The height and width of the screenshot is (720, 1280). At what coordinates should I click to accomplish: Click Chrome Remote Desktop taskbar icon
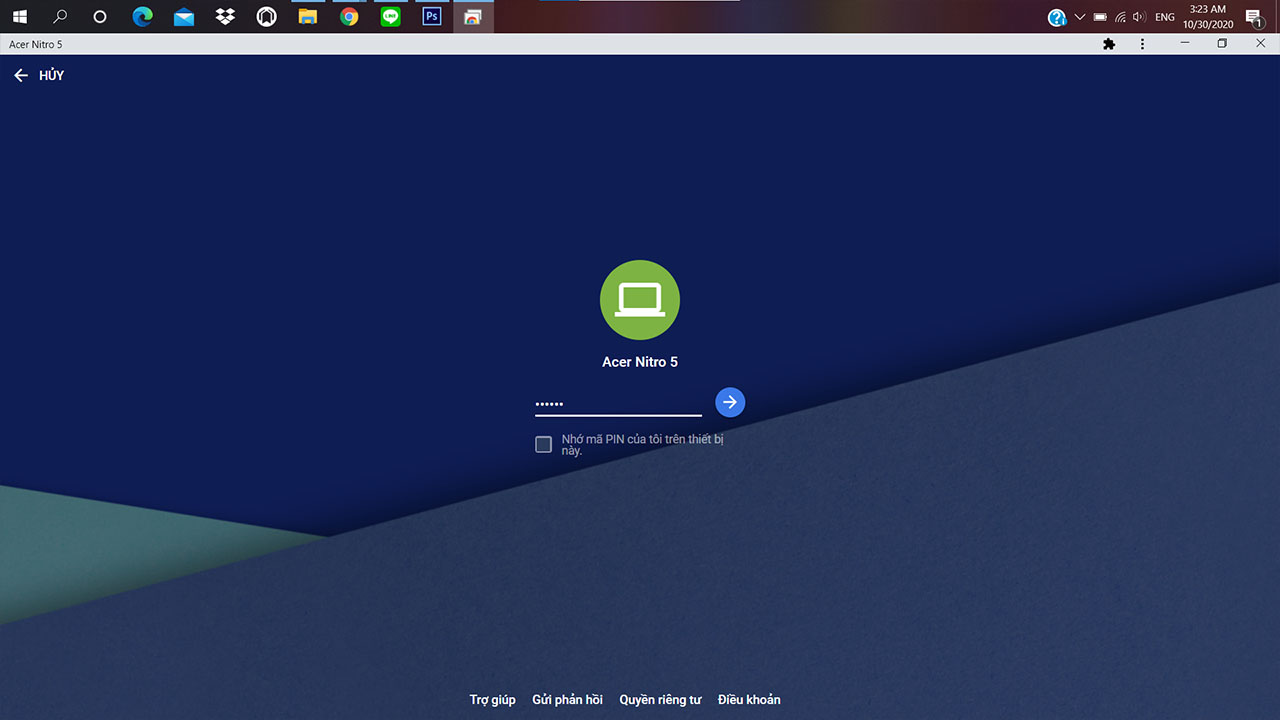(473, 17)
